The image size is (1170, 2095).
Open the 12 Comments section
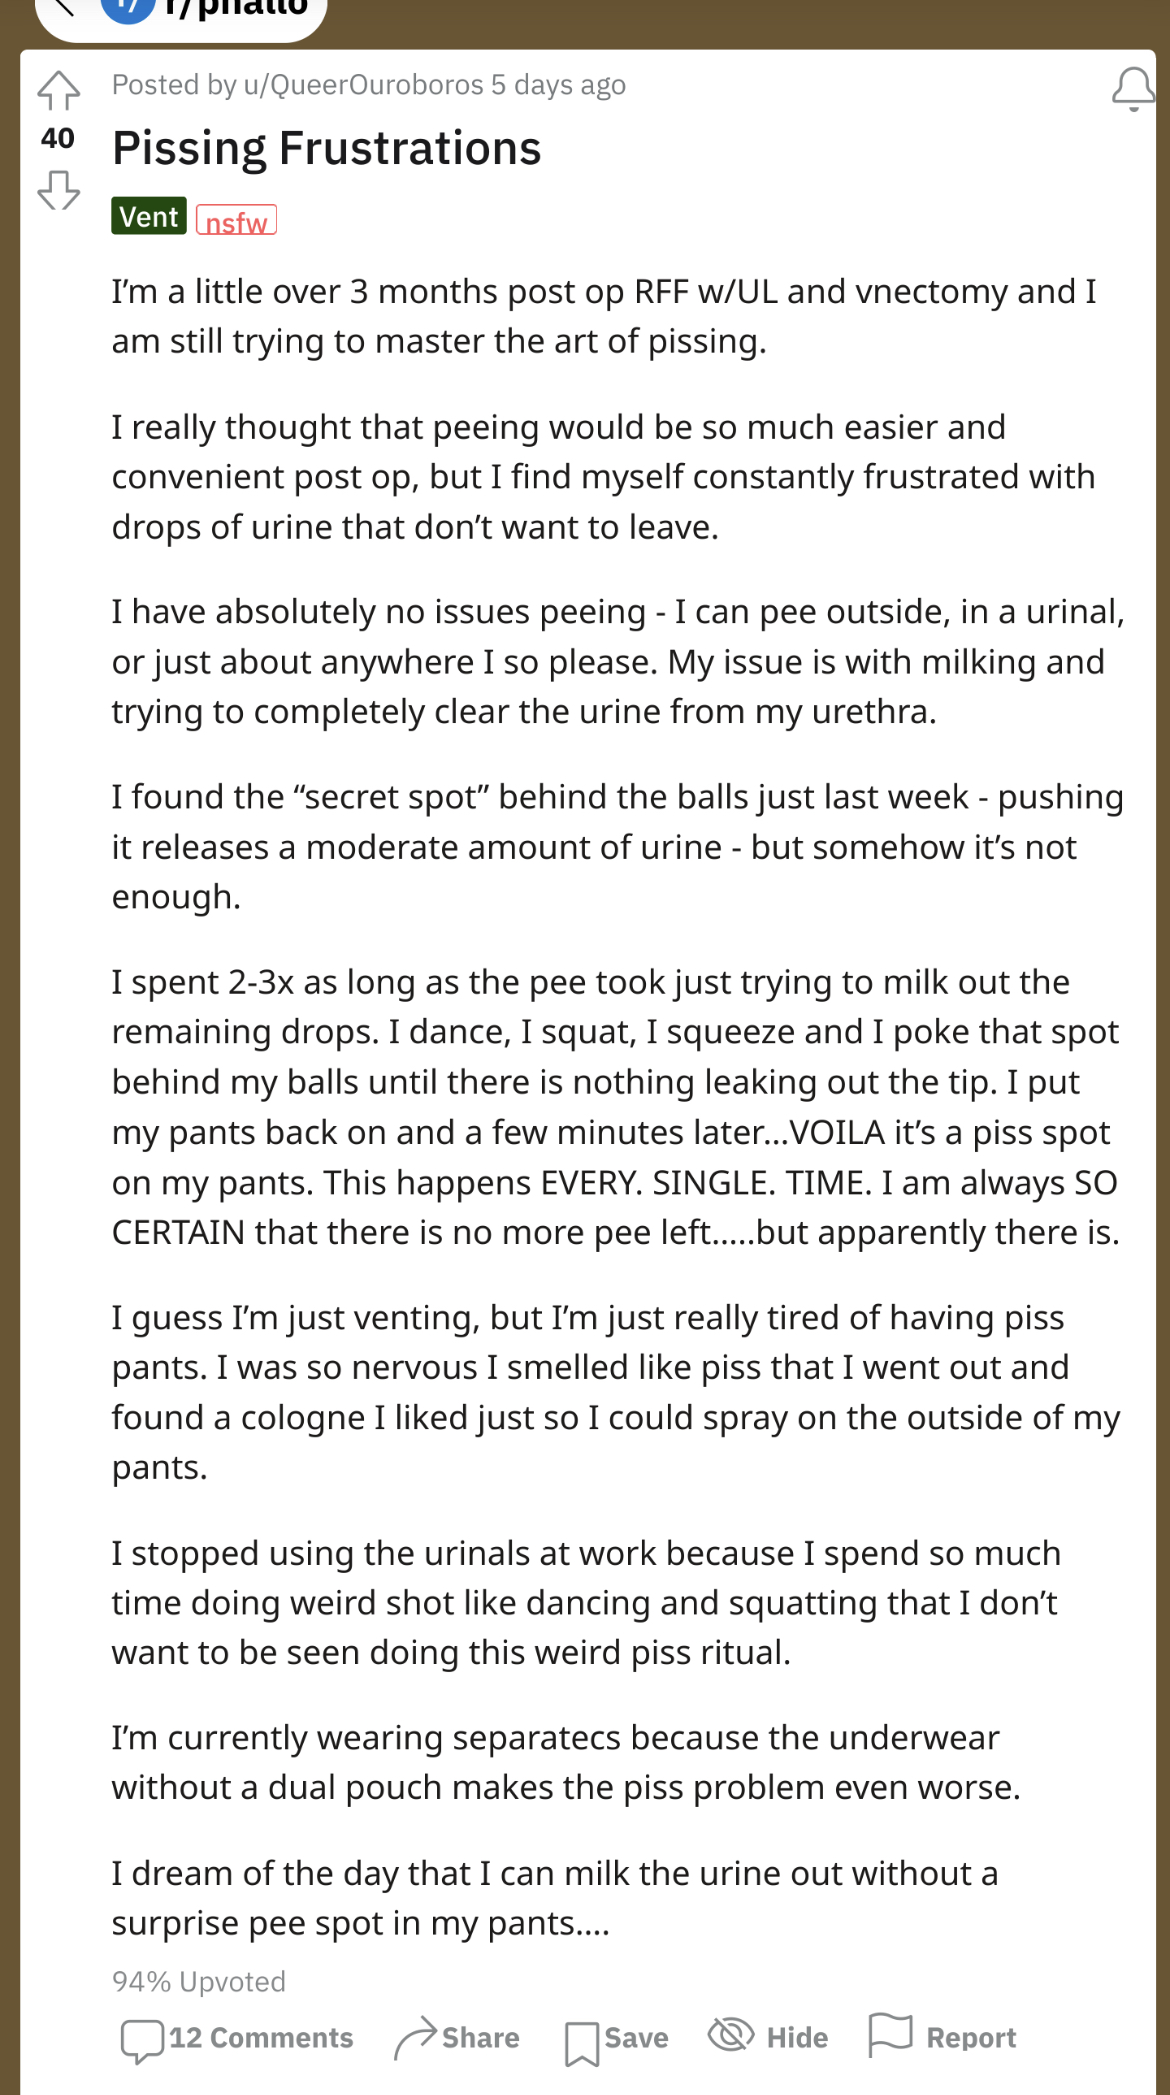tap(237, 2038)
